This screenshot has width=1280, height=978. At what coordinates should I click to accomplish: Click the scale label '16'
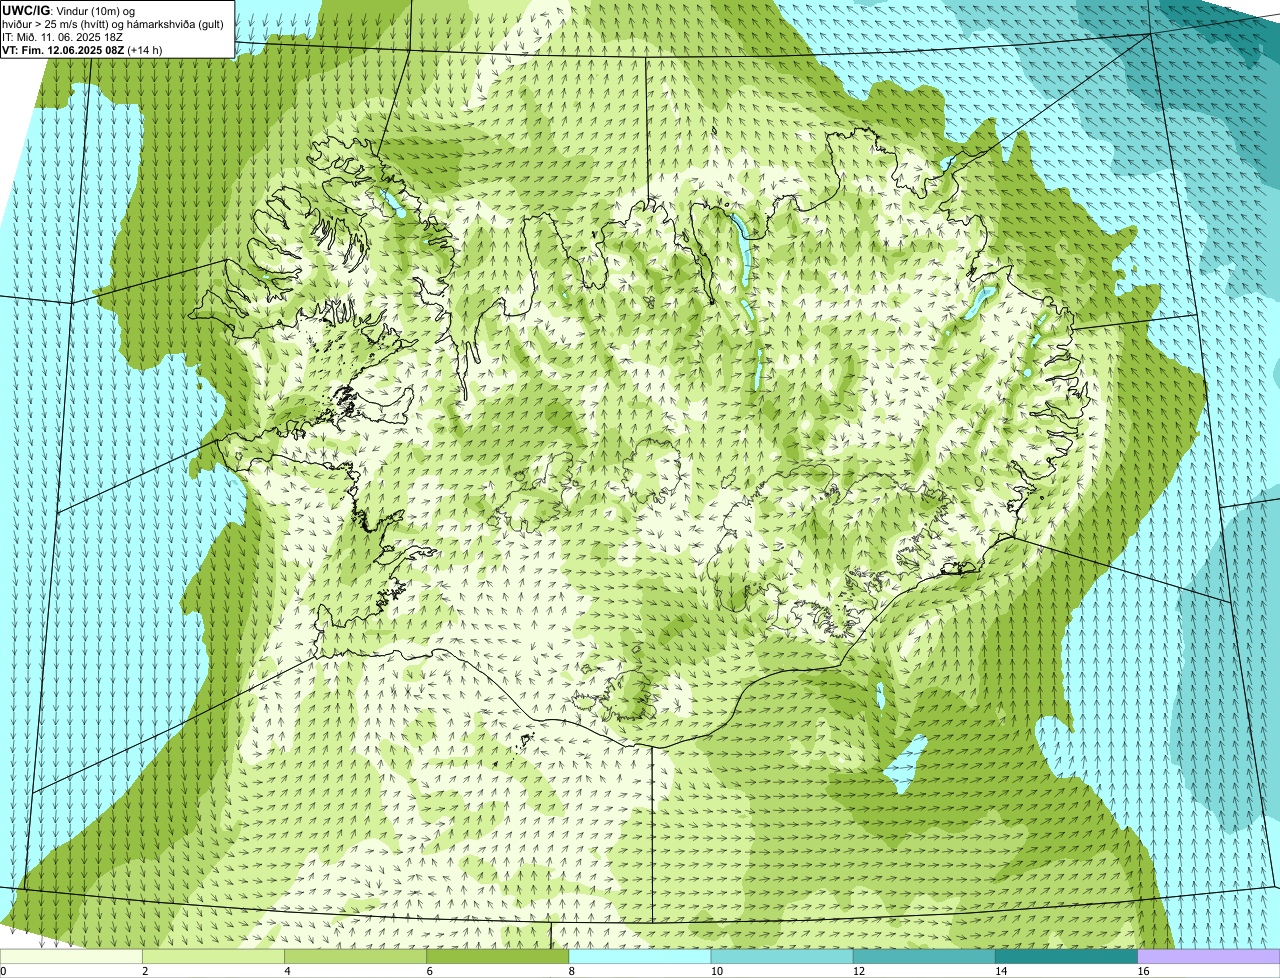click(1143, 971)
